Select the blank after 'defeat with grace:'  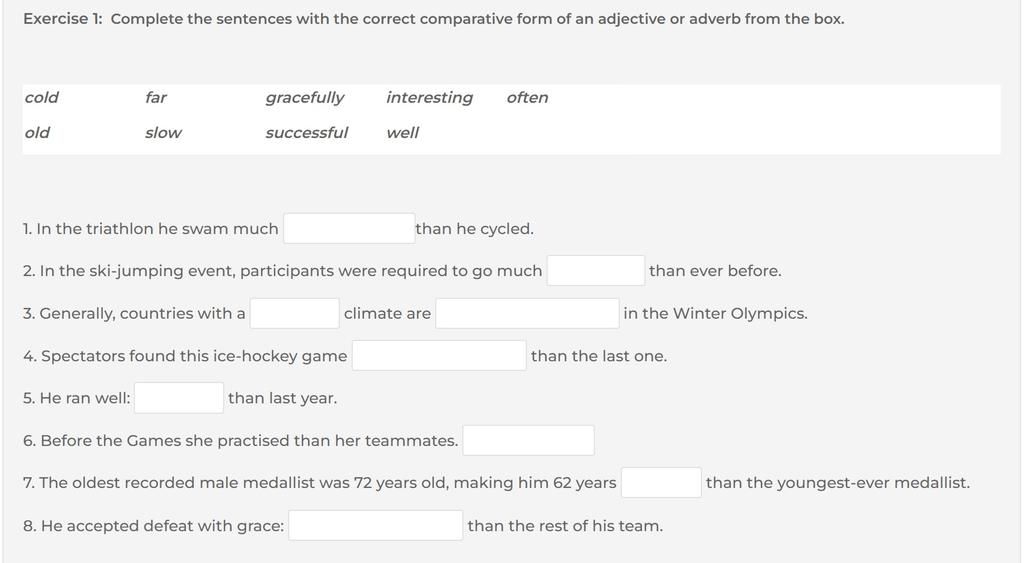(x=376, y=526)
